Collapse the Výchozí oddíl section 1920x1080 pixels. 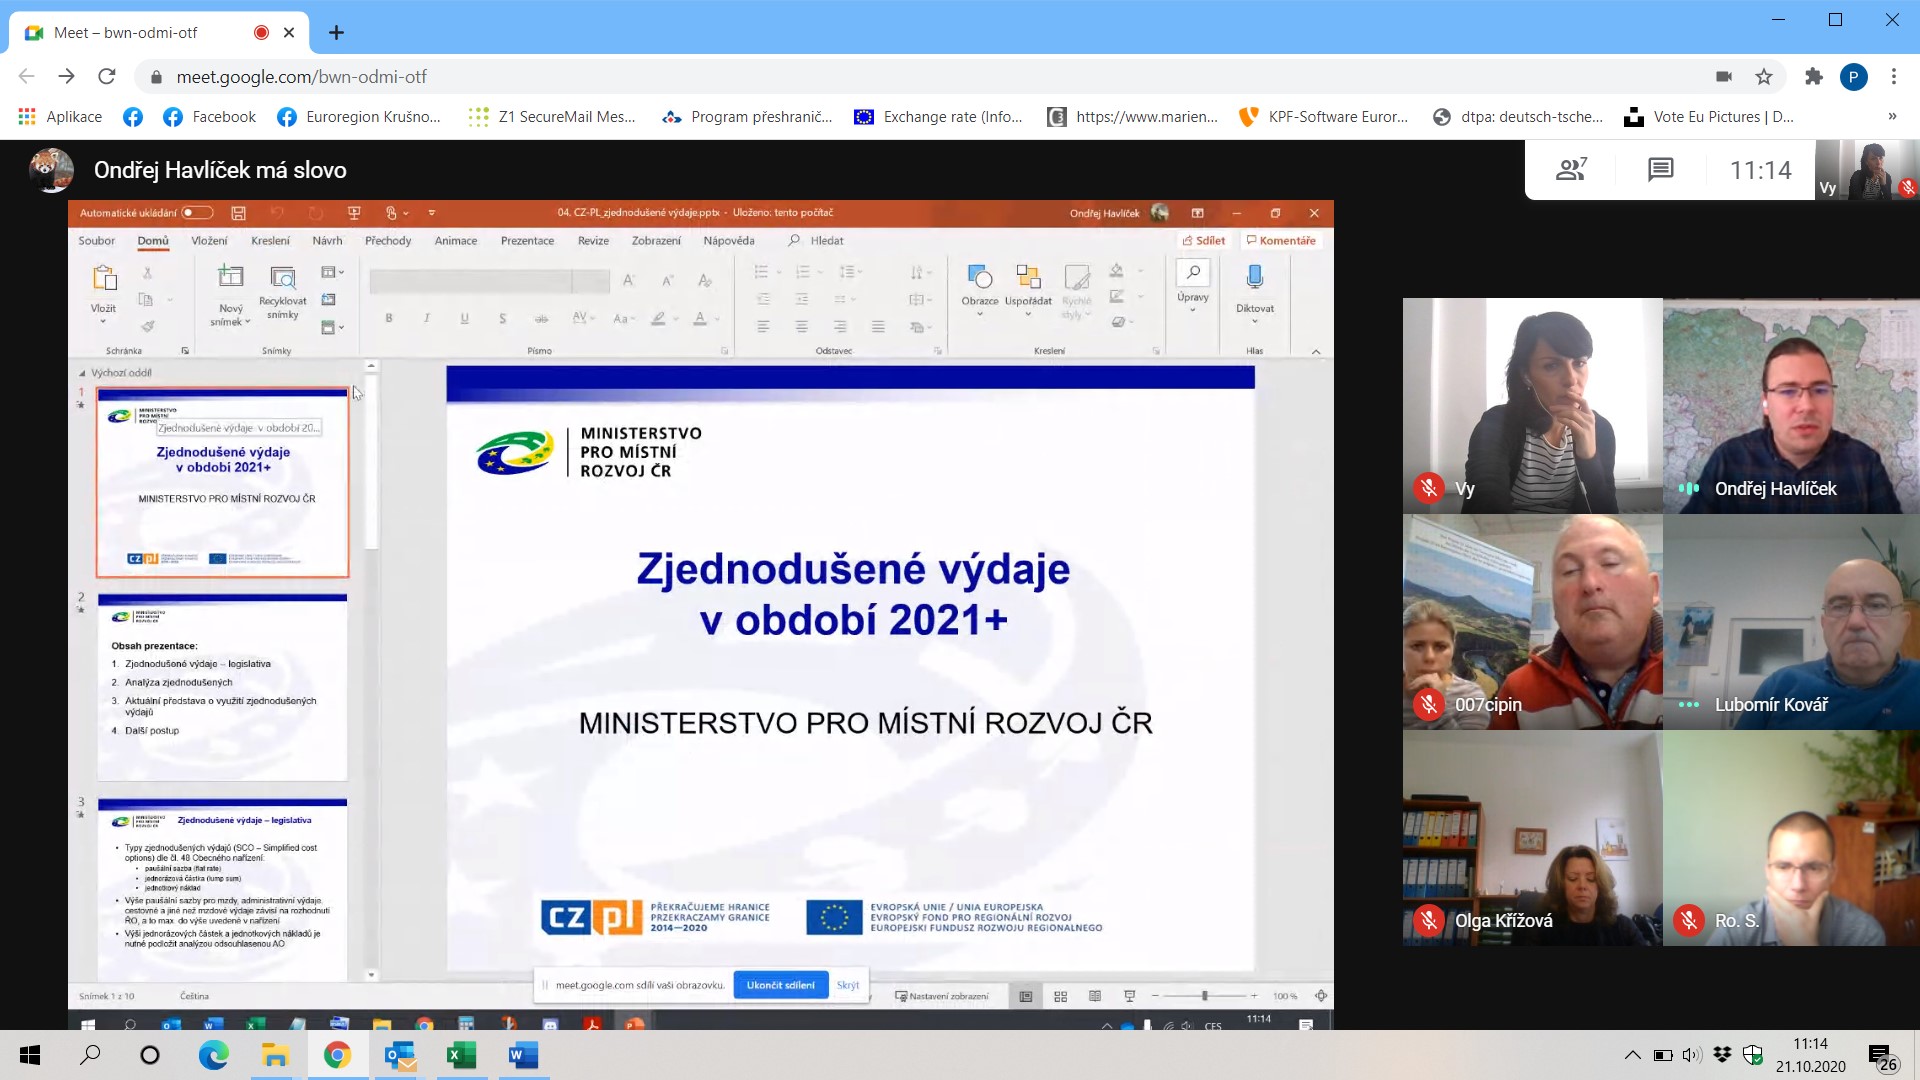click(82, 373)
